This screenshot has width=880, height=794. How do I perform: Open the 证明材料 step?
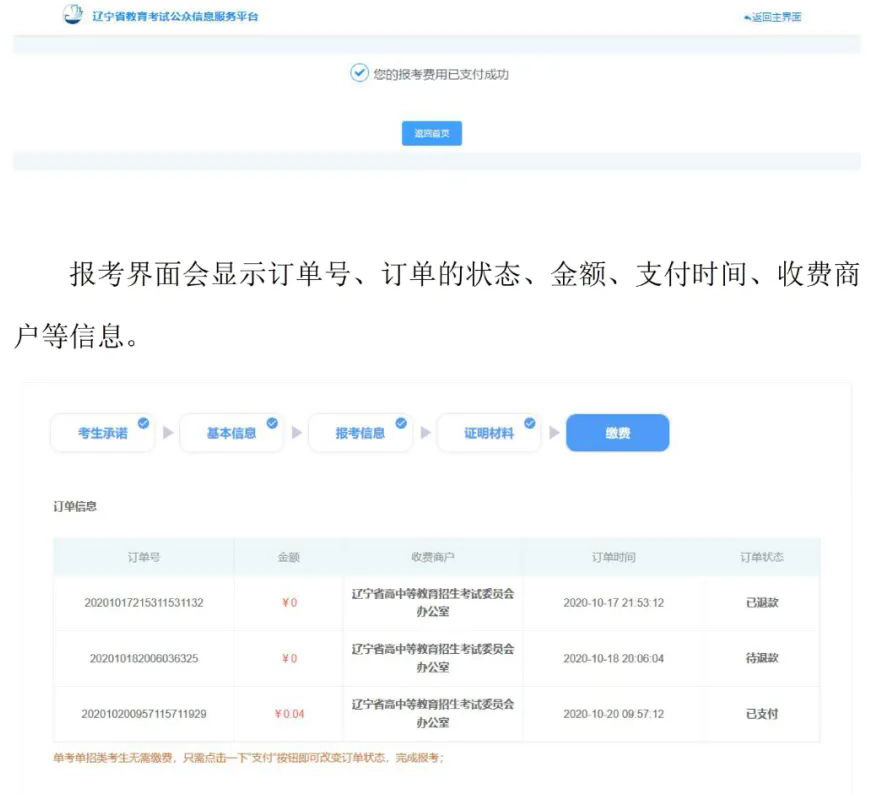coord(488,433)
